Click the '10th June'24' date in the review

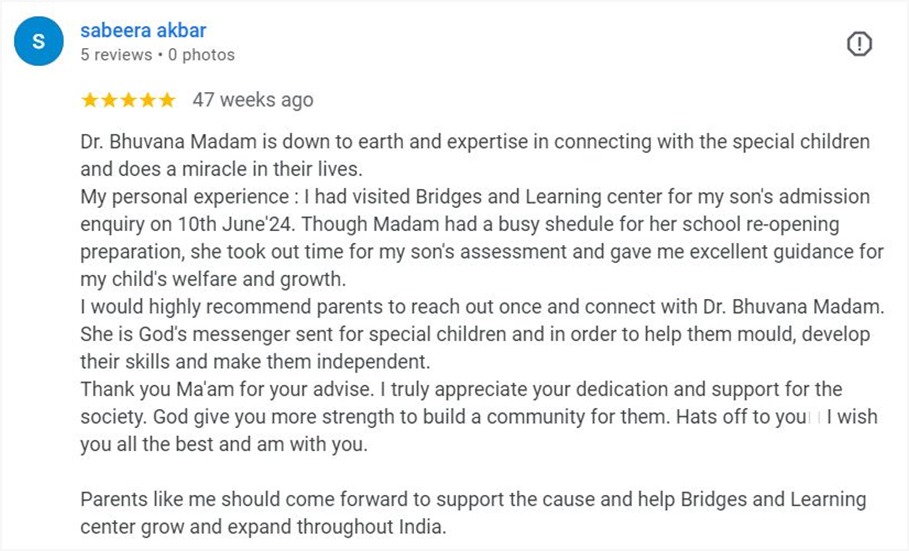[x=235, y=224]
